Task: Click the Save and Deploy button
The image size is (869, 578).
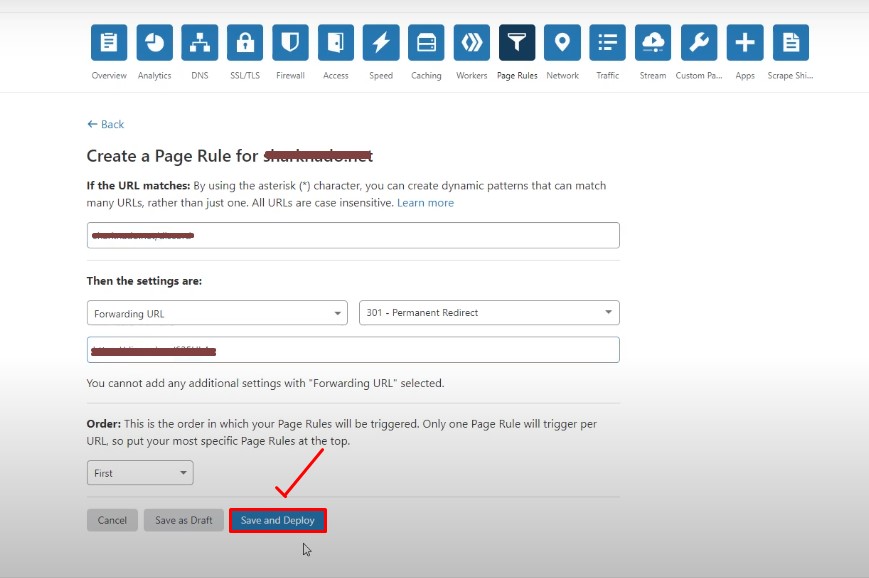Action: pyautogui.click(x=278, y=520)
